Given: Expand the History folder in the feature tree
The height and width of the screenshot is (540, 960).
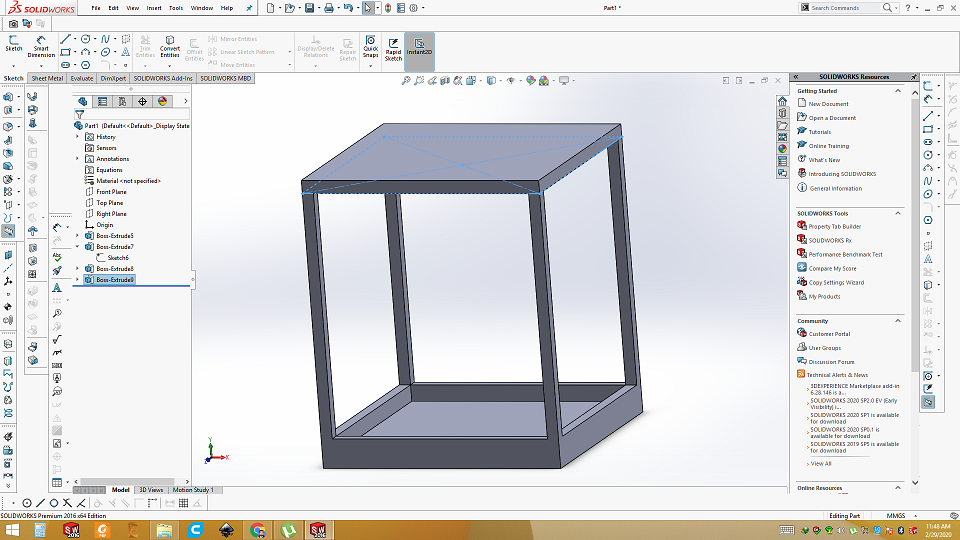Looking at the screenshot, I should (77, 137).
